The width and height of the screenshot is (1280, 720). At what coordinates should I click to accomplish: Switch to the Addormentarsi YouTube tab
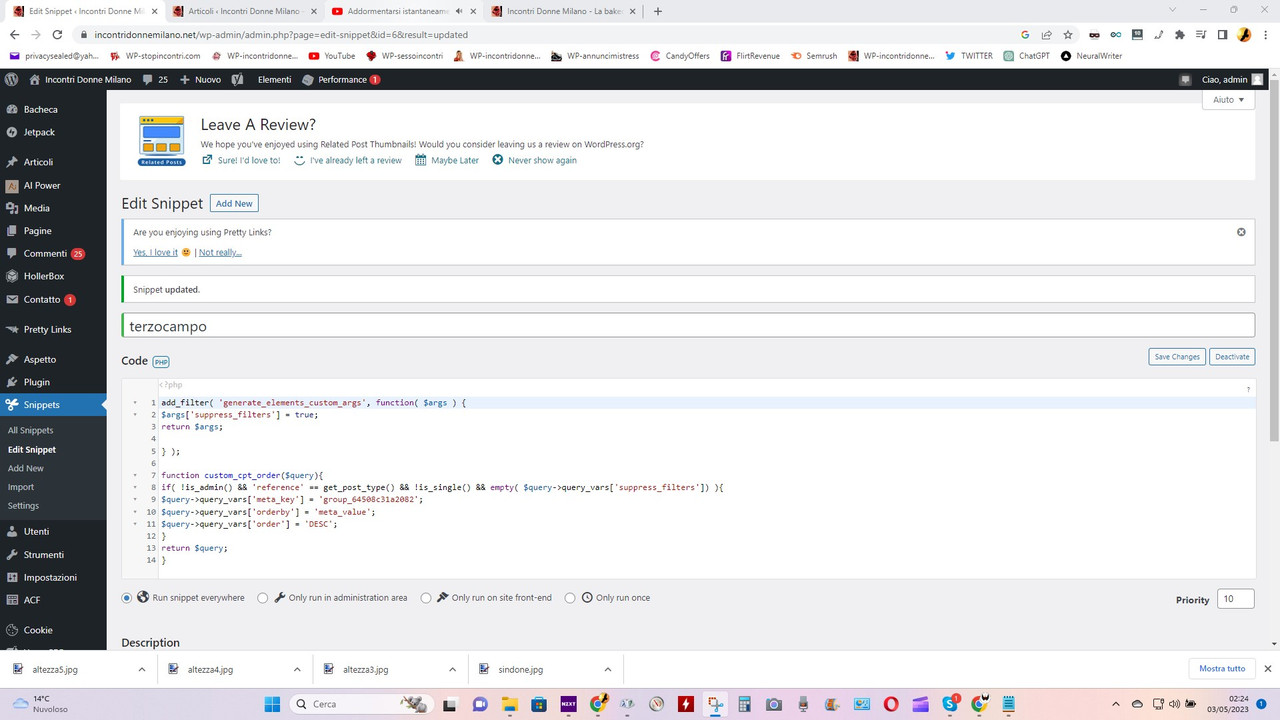click(401, 11)
